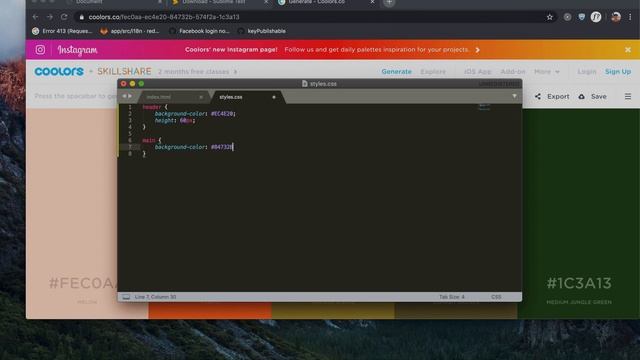The height and width of the screenshot is (360, 640).
Task: Click the #1C3A13 hex code text
Action: (x=579, y=283)
